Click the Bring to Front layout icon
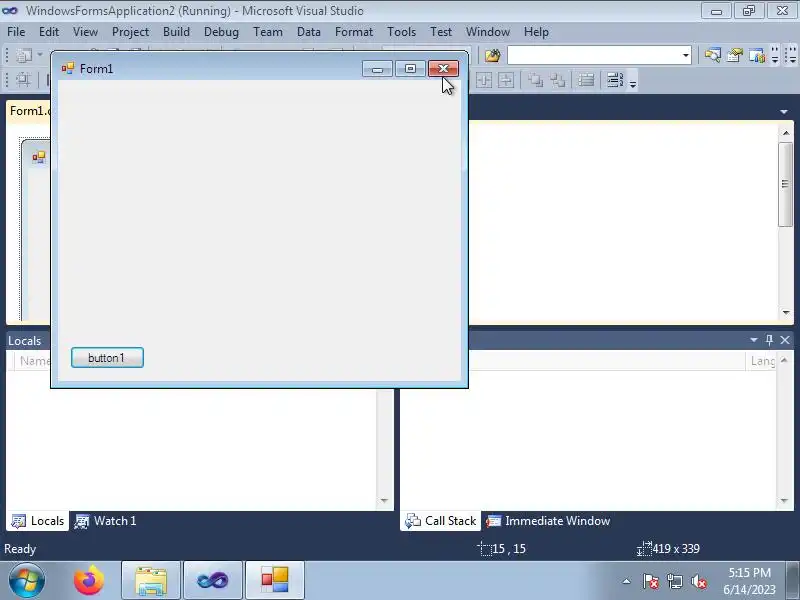The width and height of the screenshot is (800, 600). pos(535,80)
